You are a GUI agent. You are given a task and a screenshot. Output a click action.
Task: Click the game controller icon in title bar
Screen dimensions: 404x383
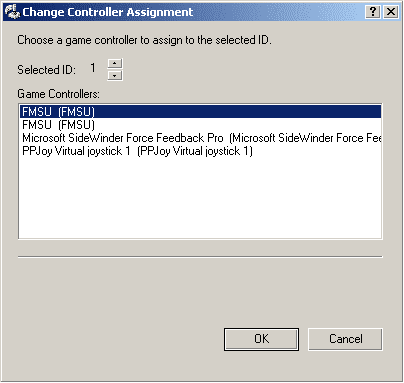pyautogui.click(x=12, y=12)
